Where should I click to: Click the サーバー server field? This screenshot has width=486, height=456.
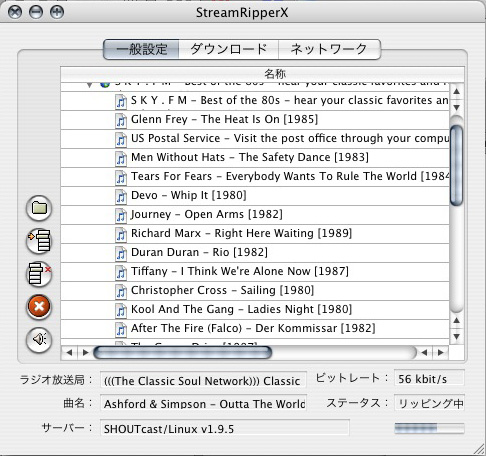(x=225, y=428)
